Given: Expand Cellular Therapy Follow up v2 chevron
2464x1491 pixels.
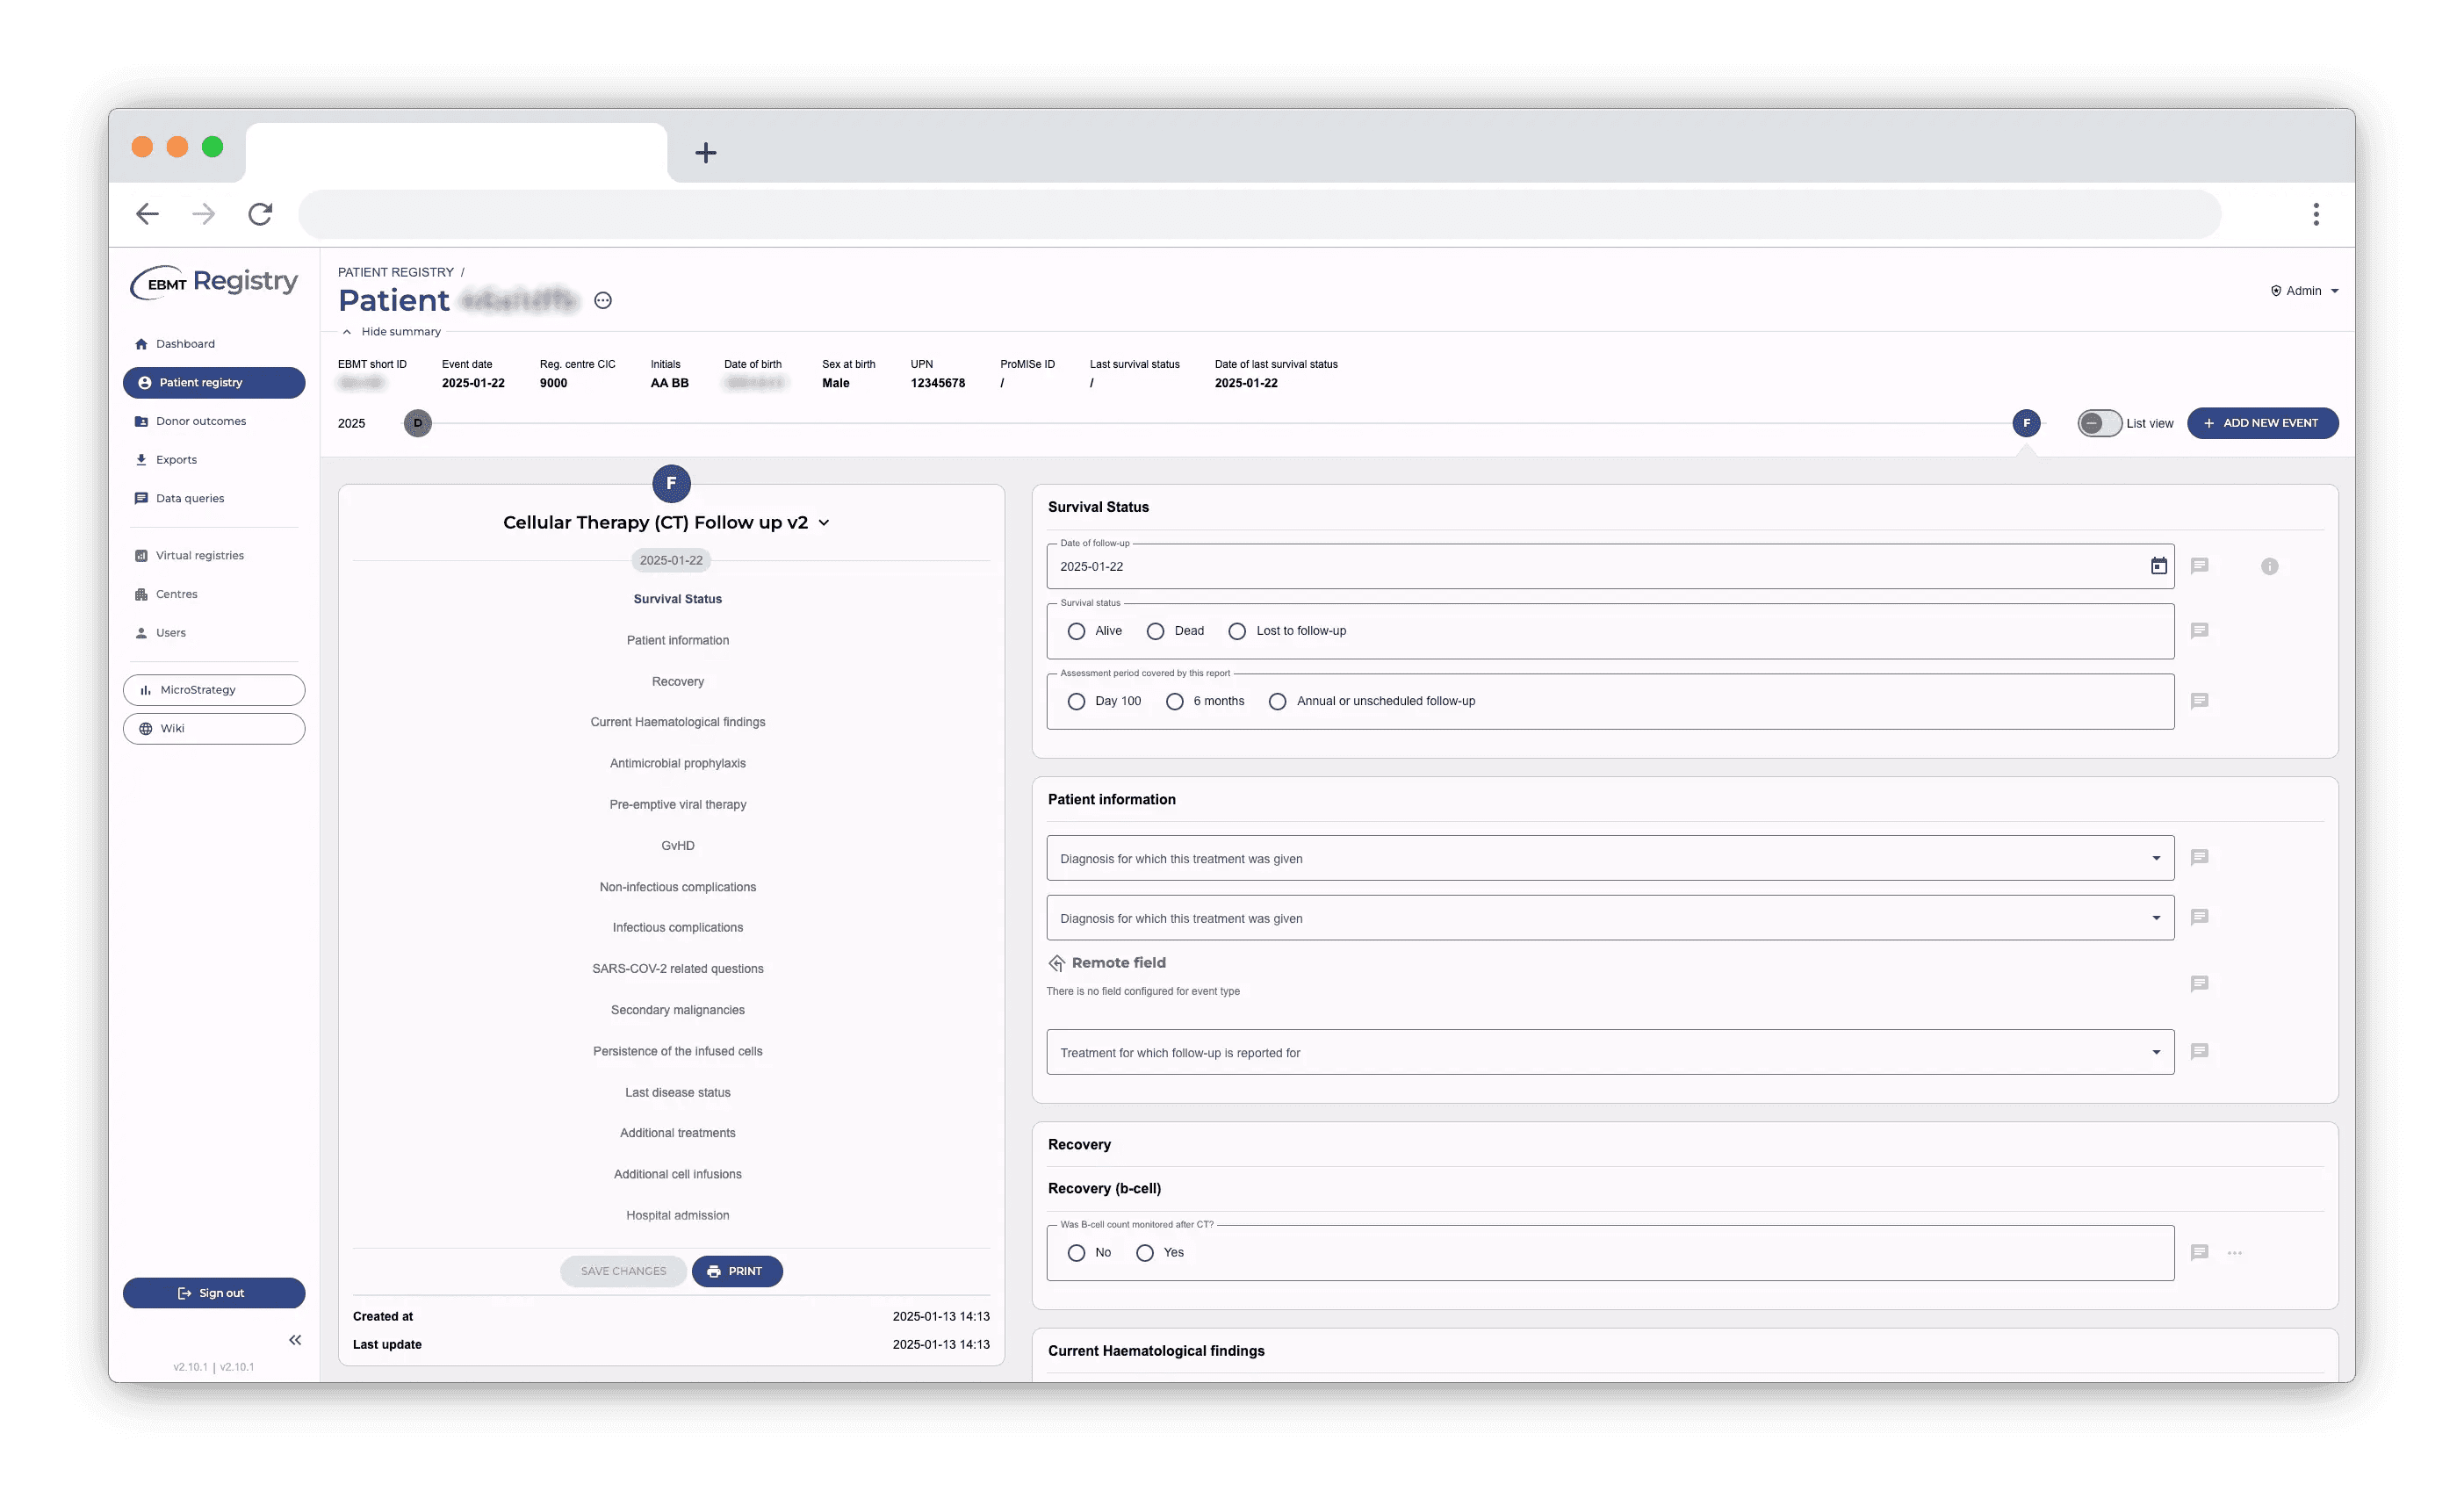Looking at the screenshot, I should click(x=824, y=523).
